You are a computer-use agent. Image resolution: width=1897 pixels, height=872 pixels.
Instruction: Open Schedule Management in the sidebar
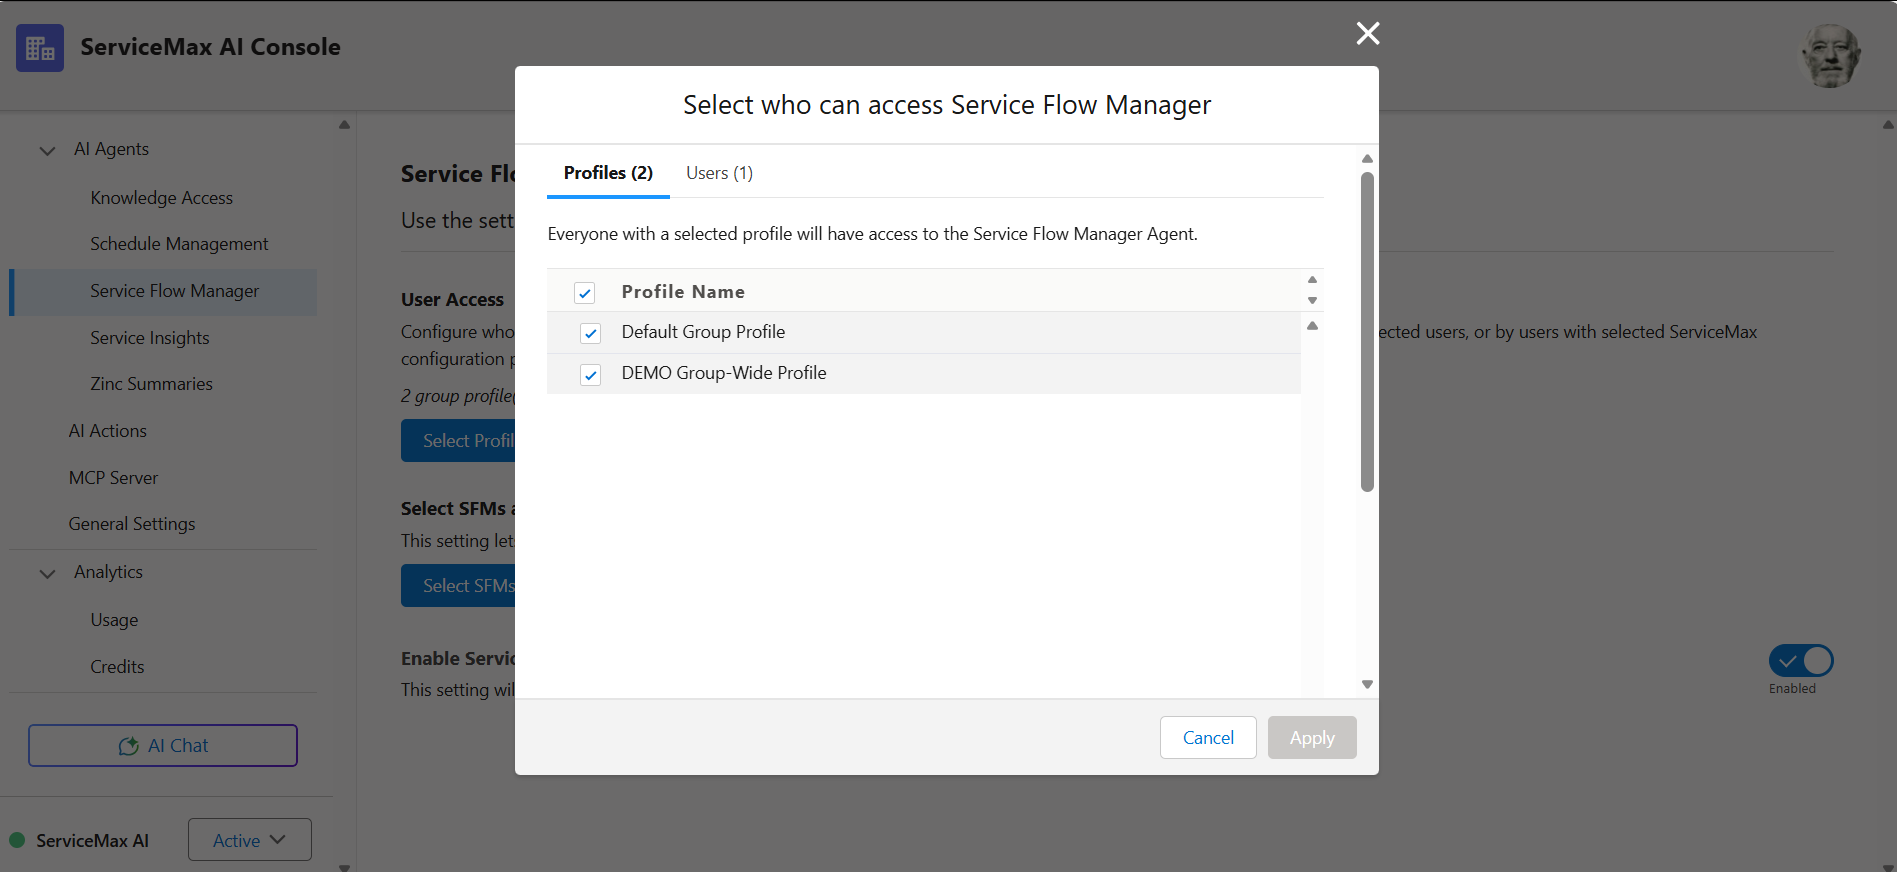(179, 244)
